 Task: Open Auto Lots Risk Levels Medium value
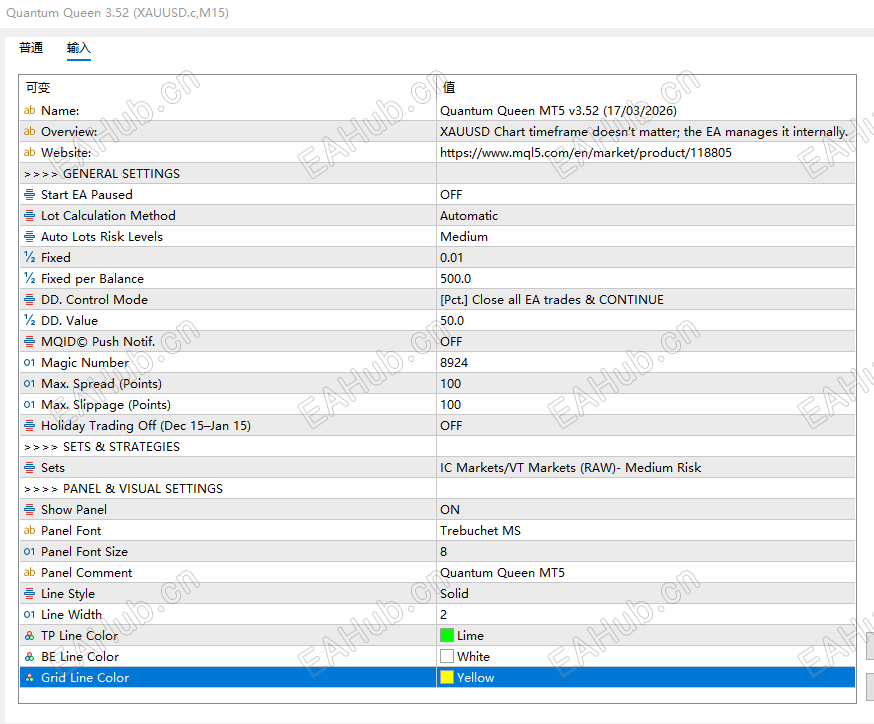coord(646,236)
